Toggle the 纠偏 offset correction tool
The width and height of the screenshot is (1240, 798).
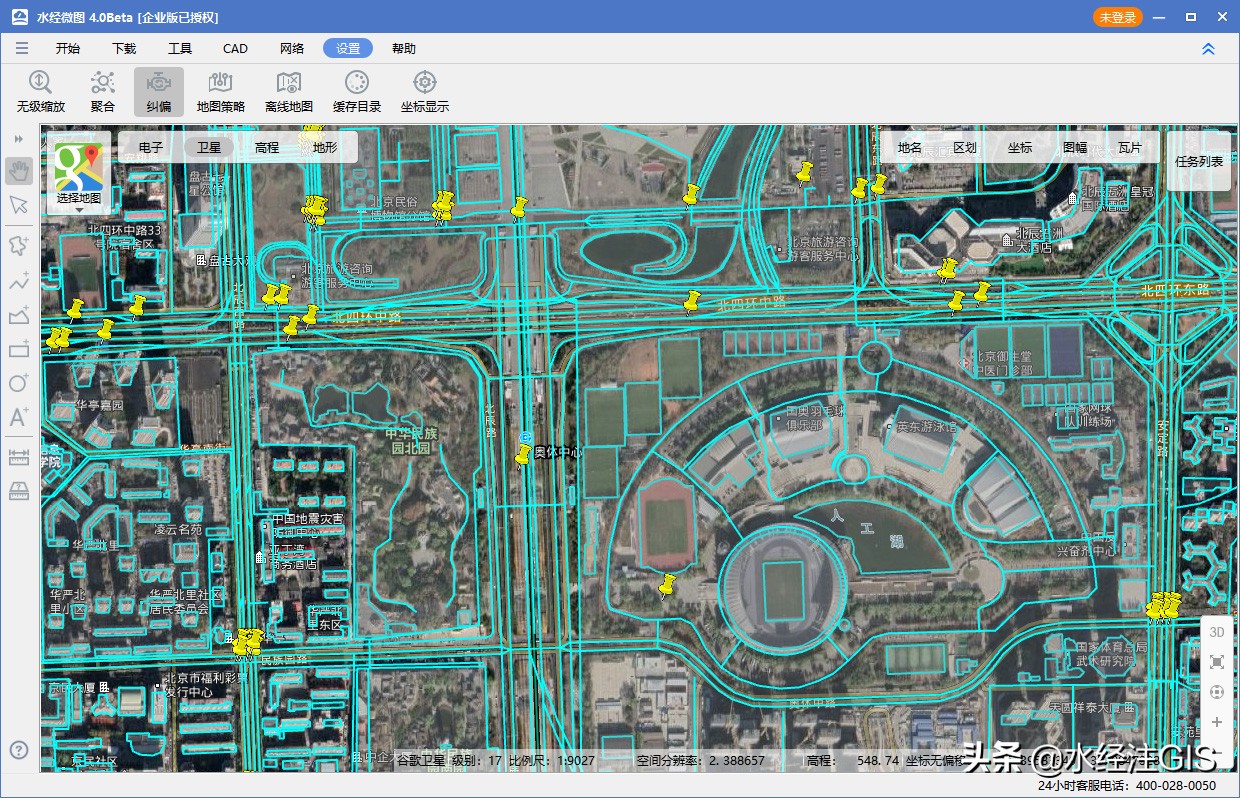tap(159, 92)
